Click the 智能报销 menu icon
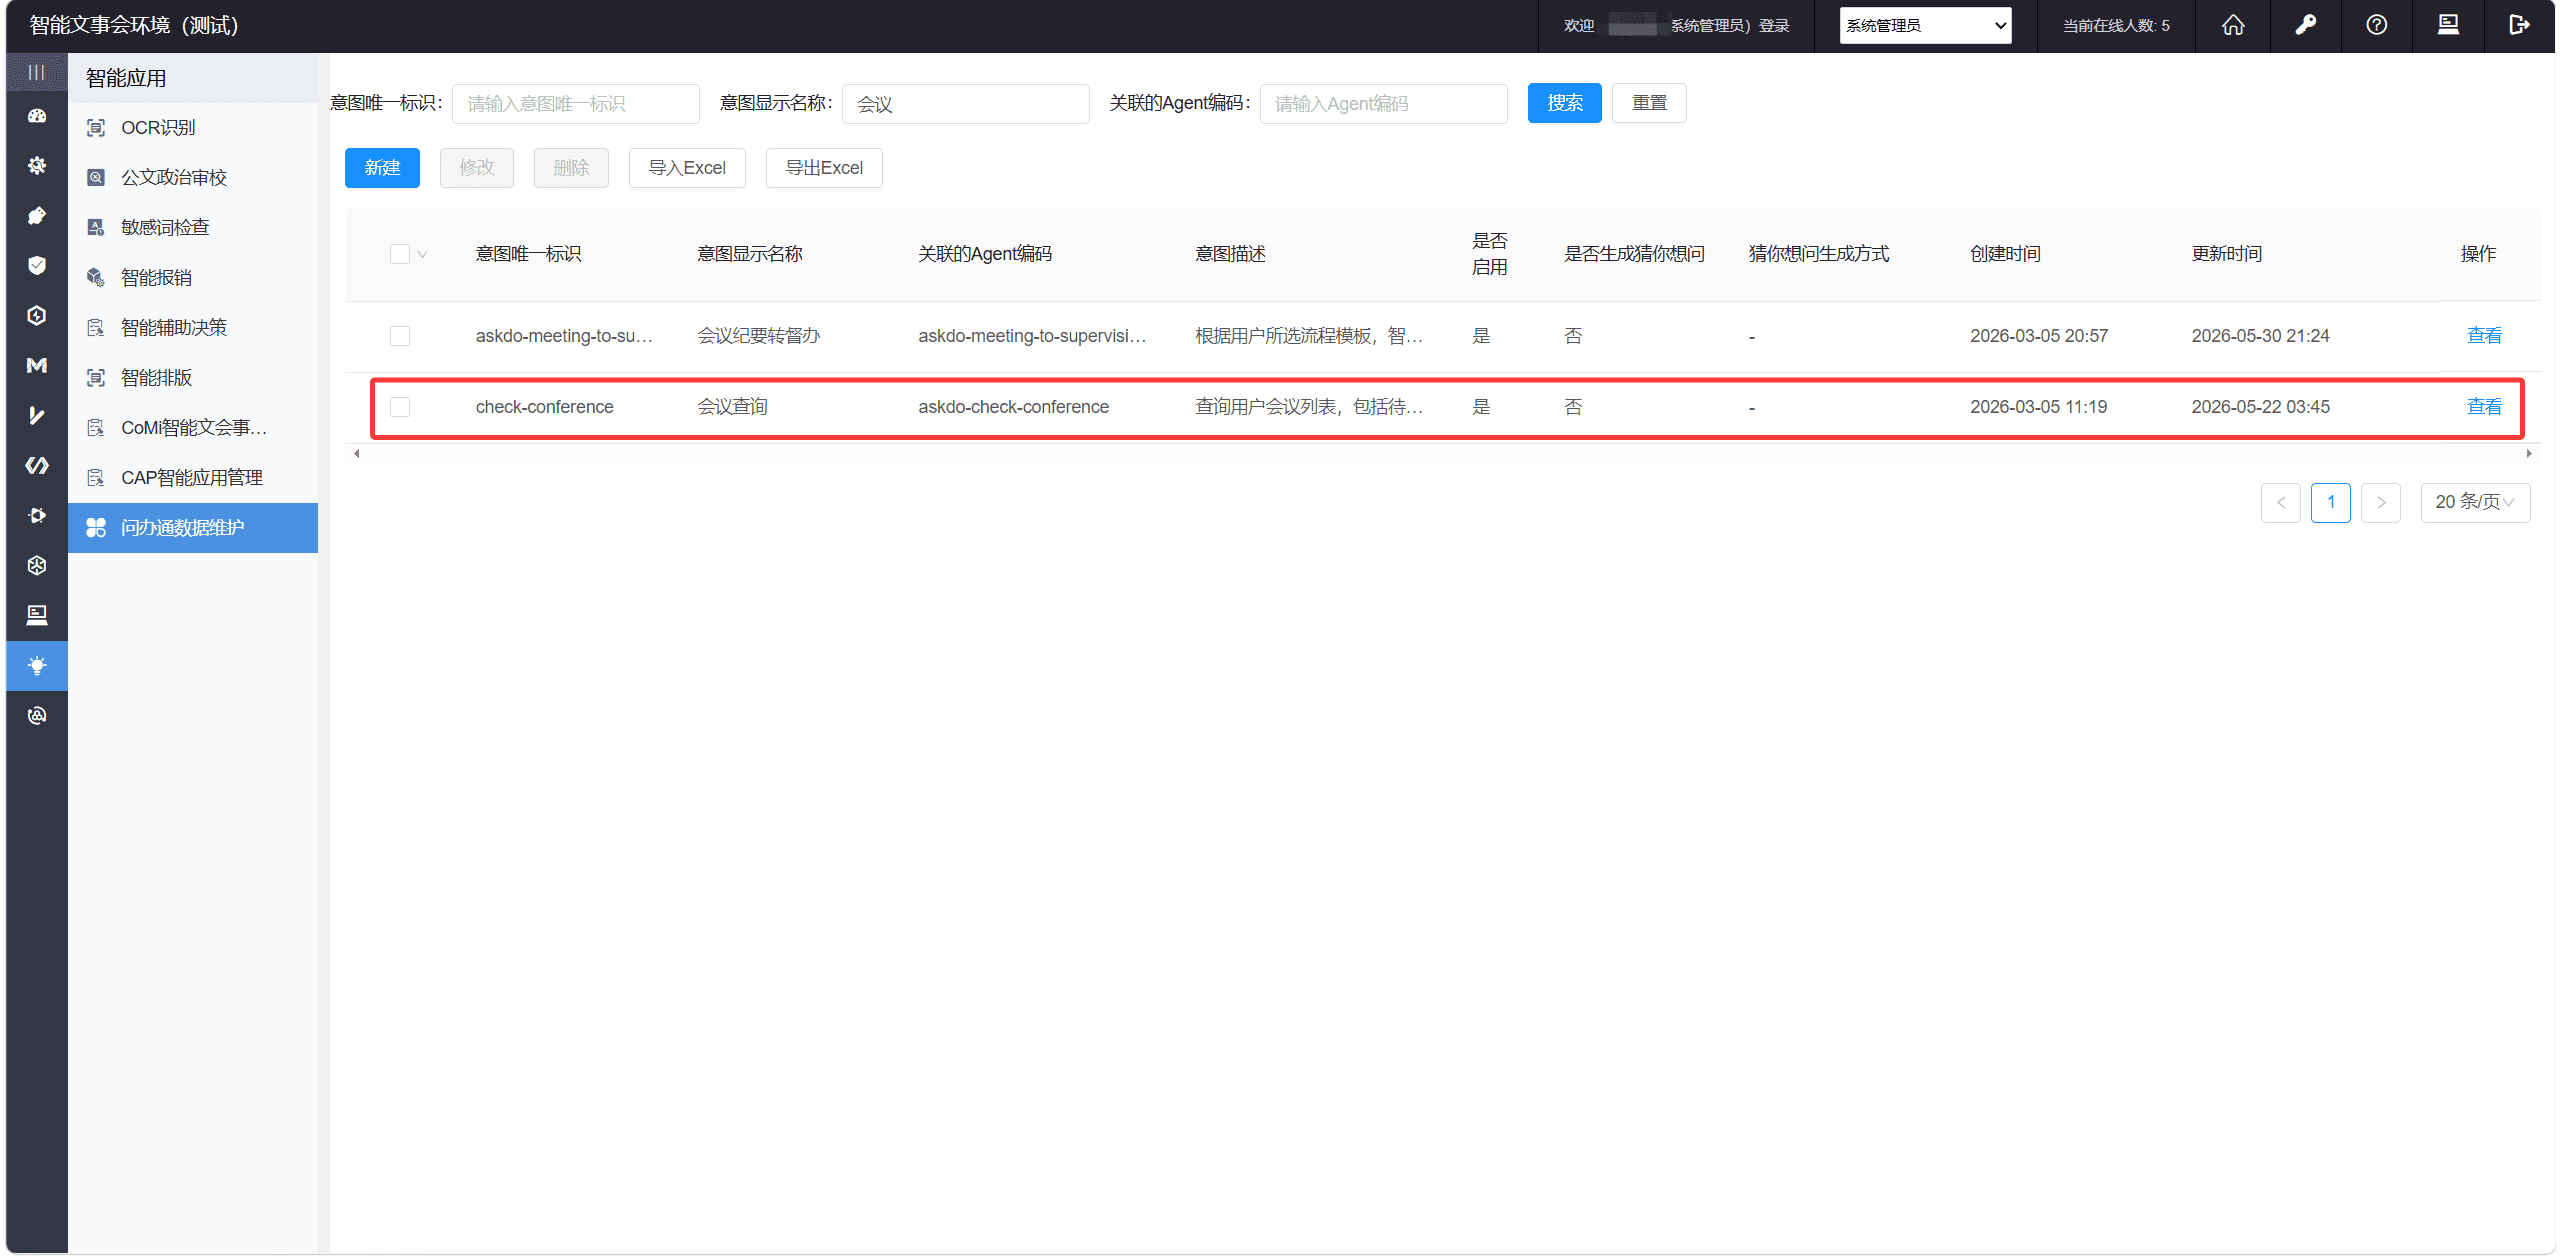 click(96, 278)
